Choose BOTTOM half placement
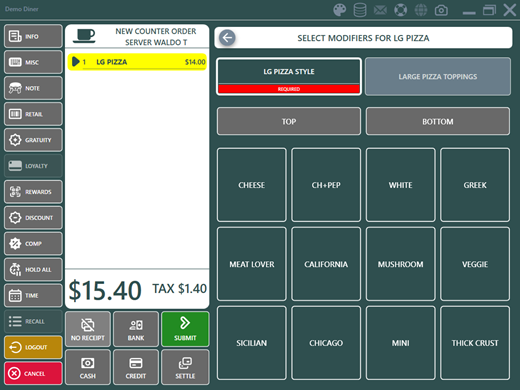The image size is (520, 390). coord(438,121)
